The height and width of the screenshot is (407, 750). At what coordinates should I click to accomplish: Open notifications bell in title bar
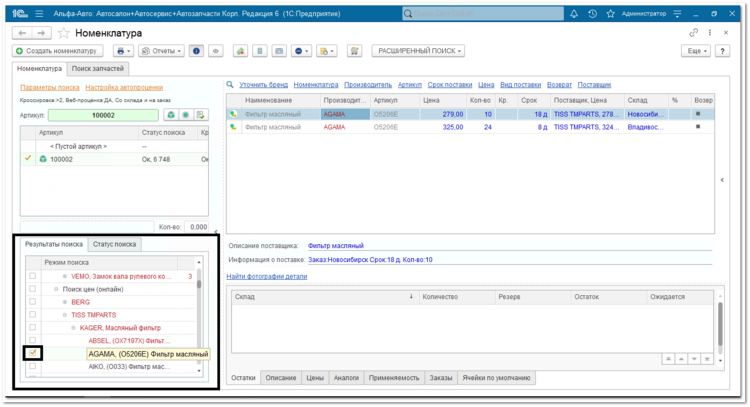point(574,14)
